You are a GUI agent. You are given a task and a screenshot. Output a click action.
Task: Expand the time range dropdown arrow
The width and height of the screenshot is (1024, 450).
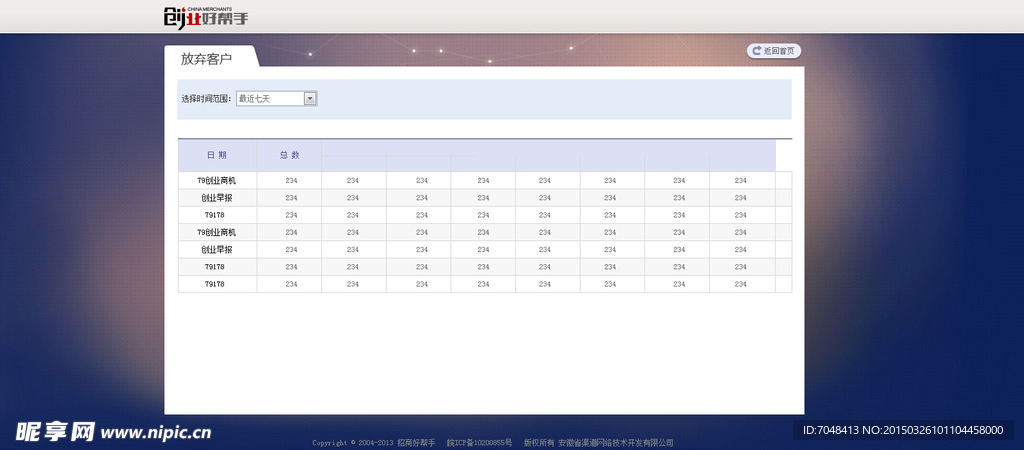310,98
